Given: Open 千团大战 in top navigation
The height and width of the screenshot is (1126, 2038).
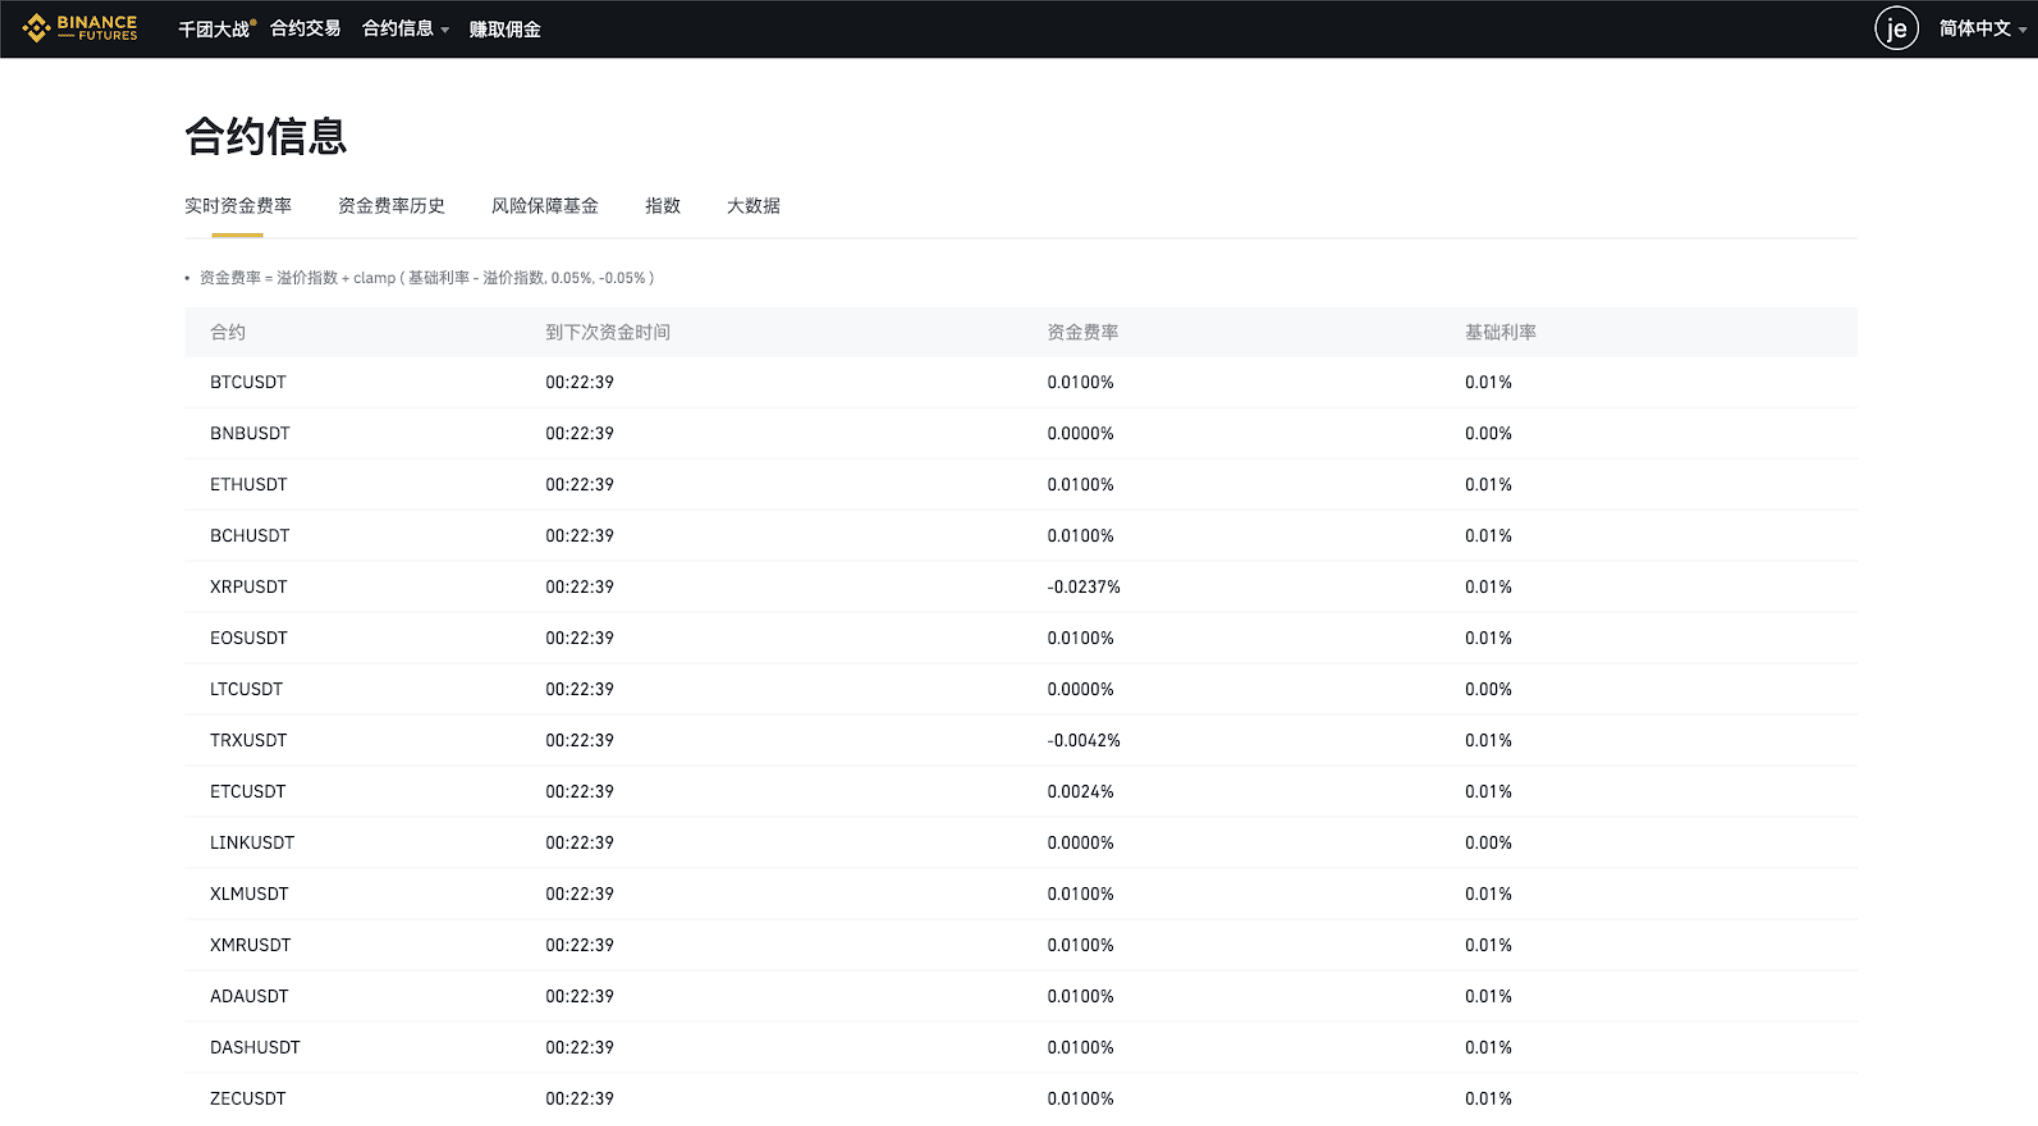Looking at the screenshot, I should click(214, 29).
